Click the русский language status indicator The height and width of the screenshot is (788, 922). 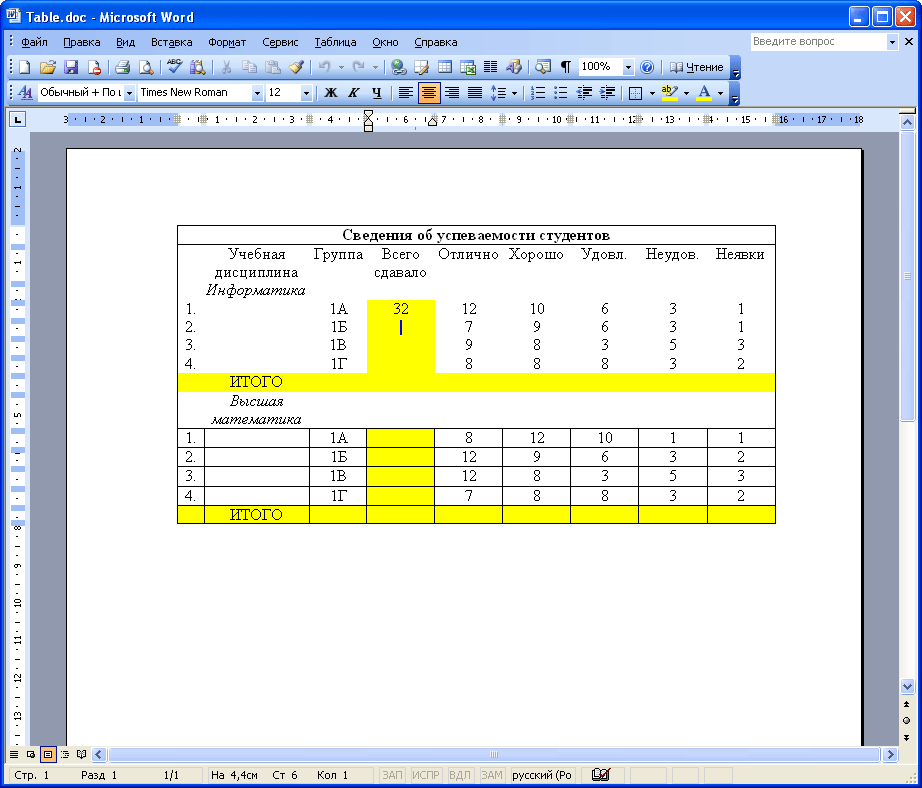click(x=542, y=775)
